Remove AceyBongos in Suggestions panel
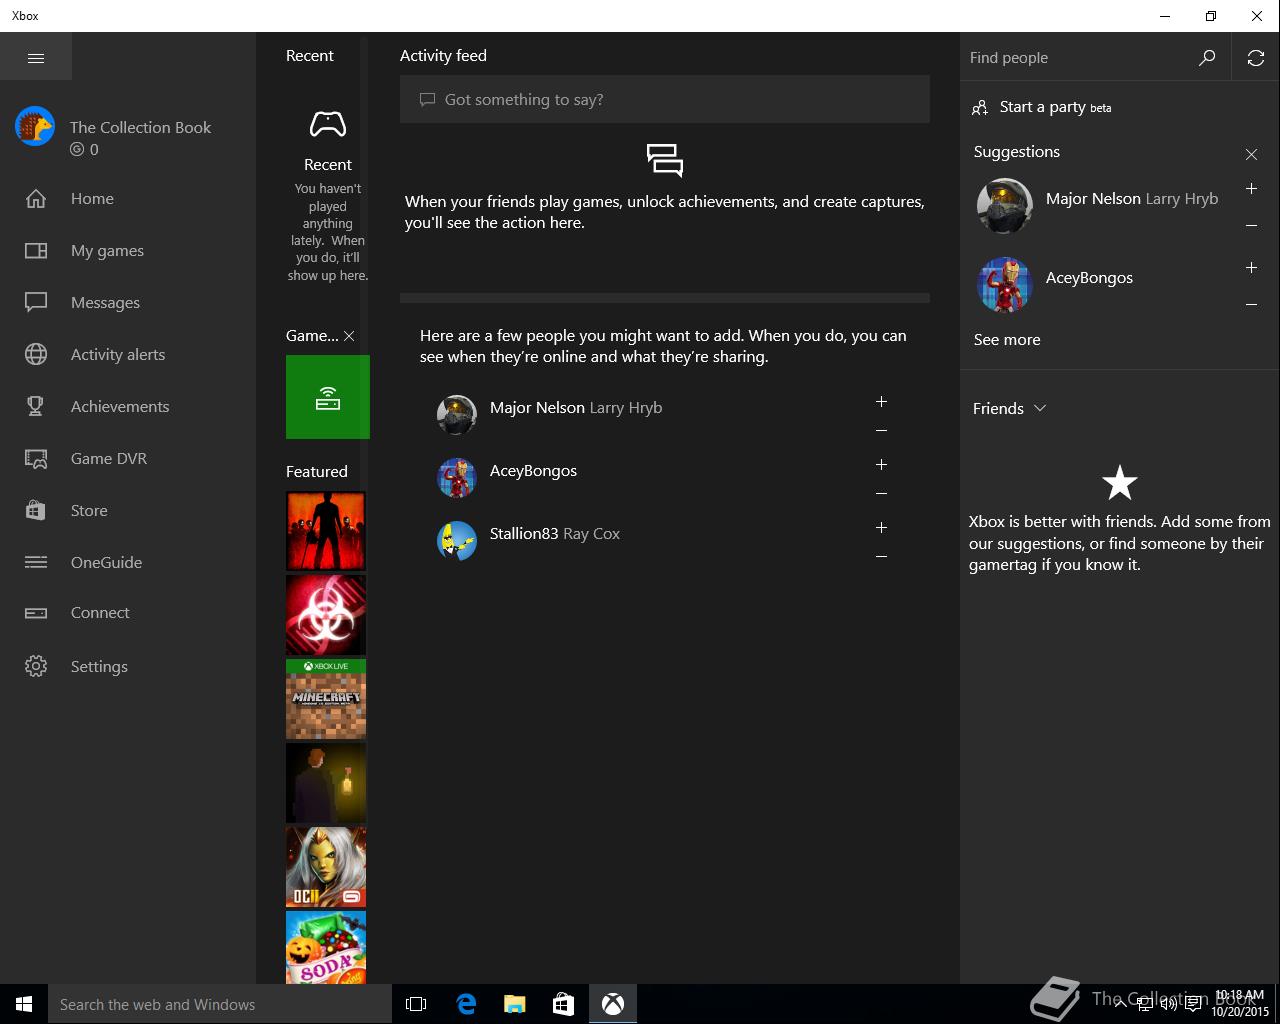 pos(1251,305)
